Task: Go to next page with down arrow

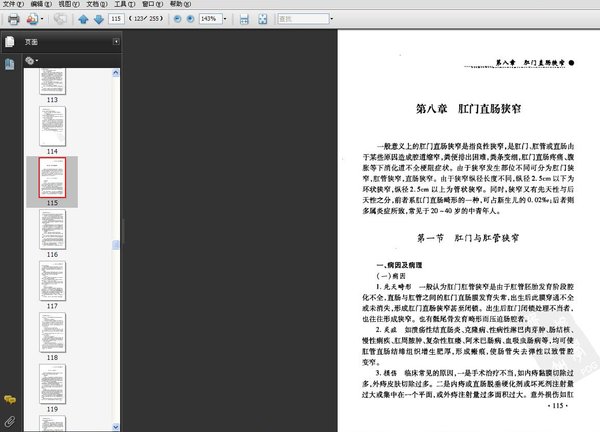Action: pos(98,19)
